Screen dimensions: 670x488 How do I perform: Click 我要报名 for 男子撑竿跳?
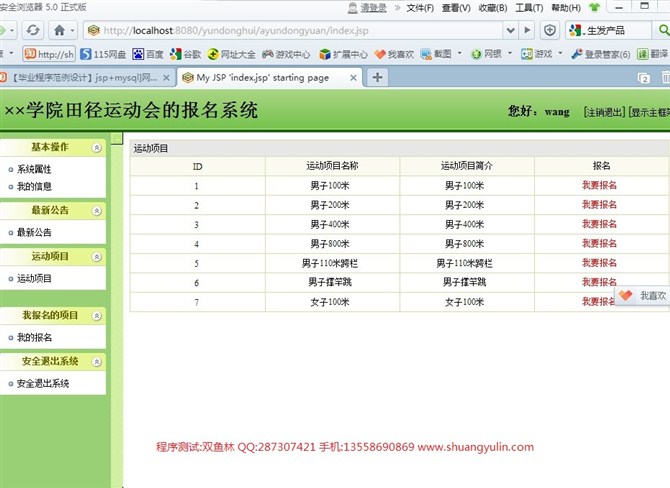tap(599, 282)
